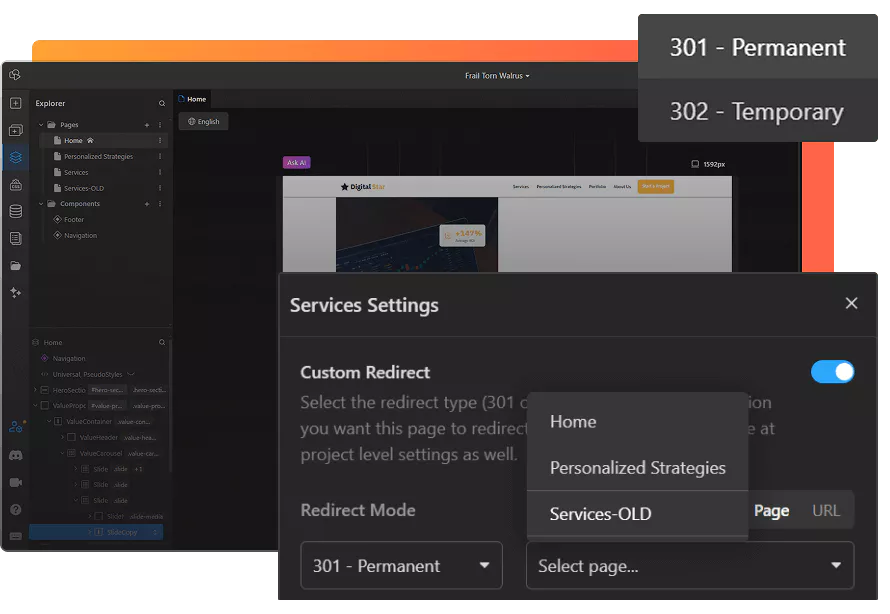Click the Ask AI button above the canvas
The height and width of the screenshot is (614, 890).
point(296,161)
